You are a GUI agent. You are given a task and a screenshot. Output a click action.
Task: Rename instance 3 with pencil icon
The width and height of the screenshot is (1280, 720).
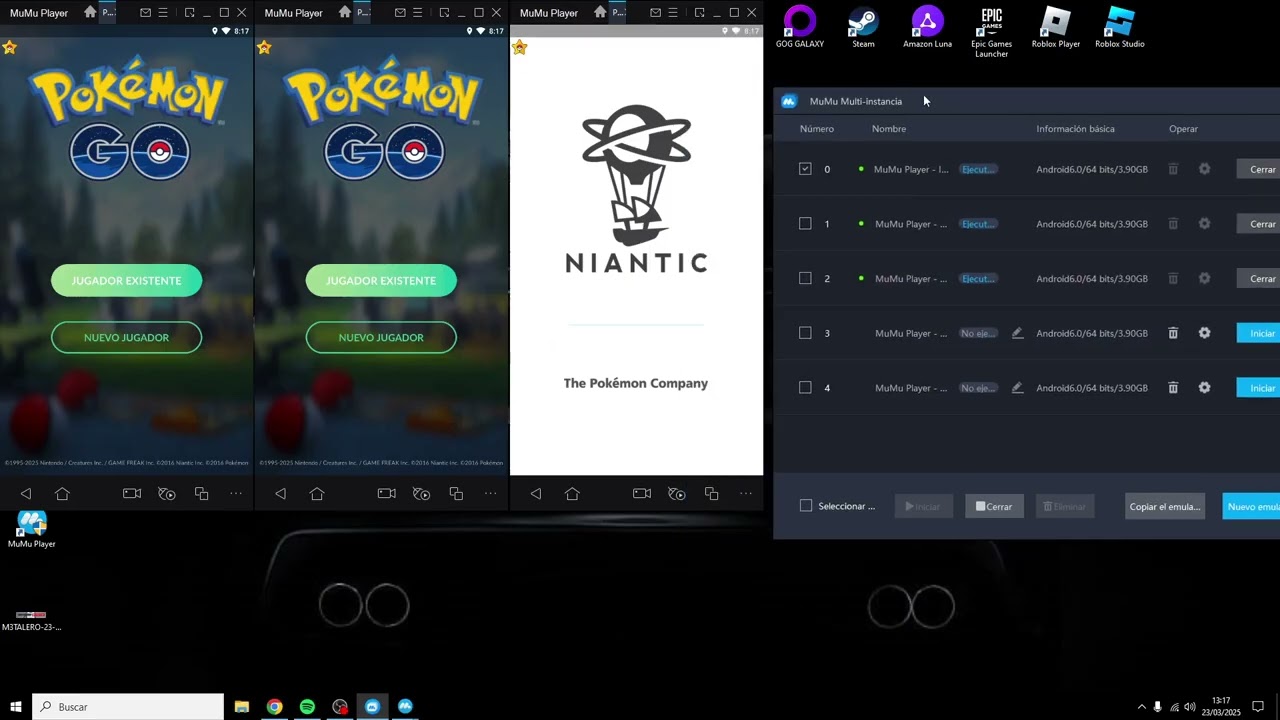(1017, 333)
